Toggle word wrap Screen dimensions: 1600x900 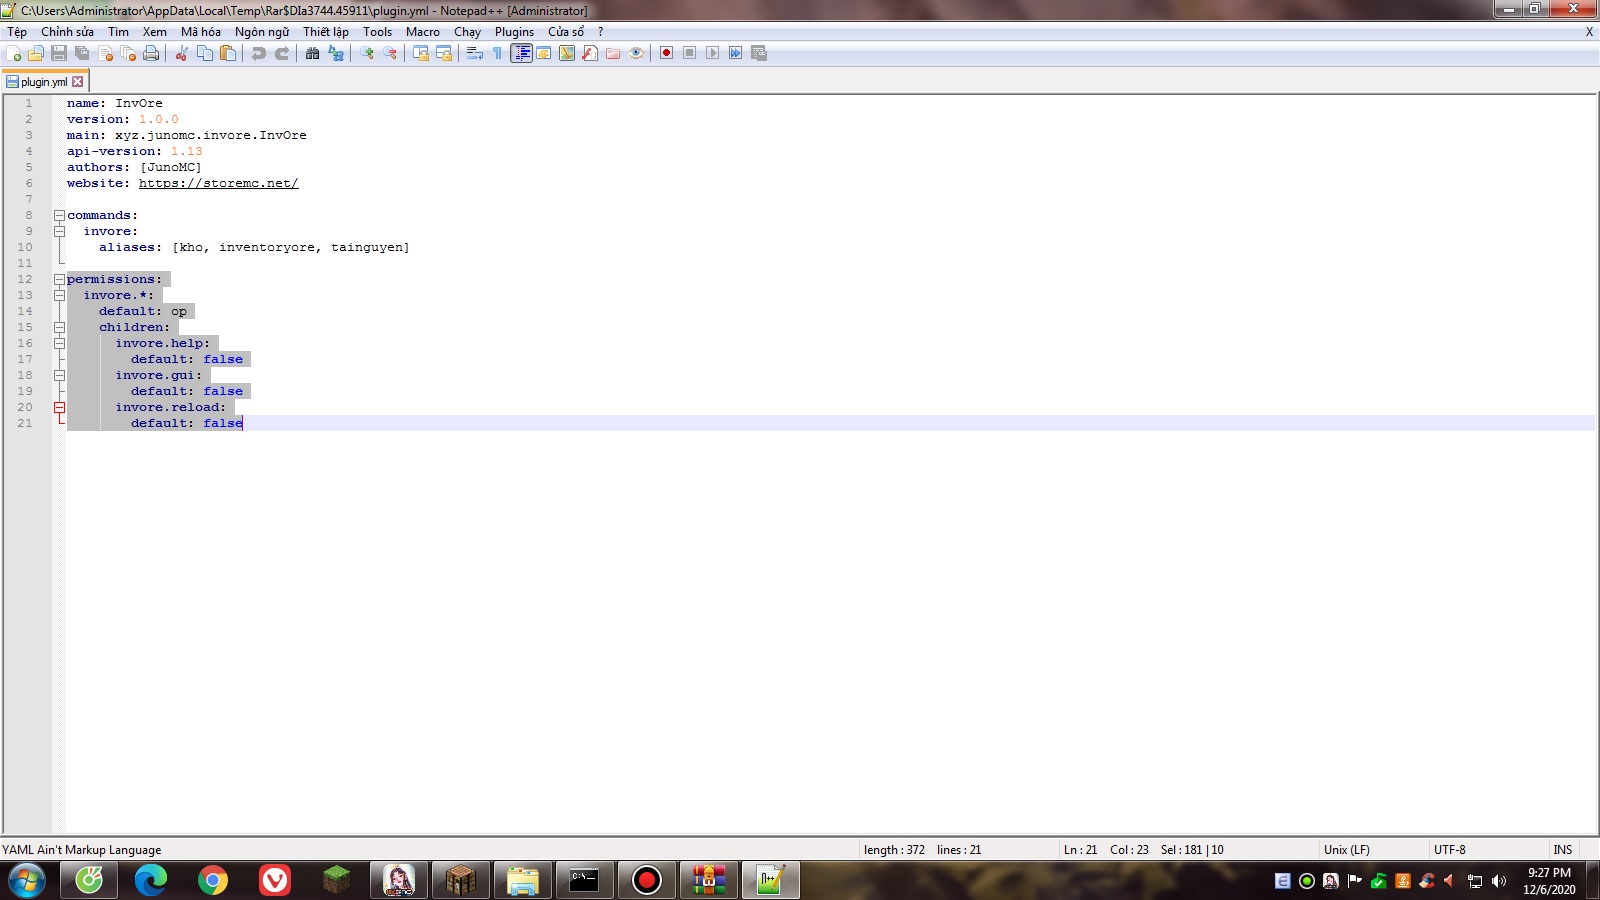[475, 53]
